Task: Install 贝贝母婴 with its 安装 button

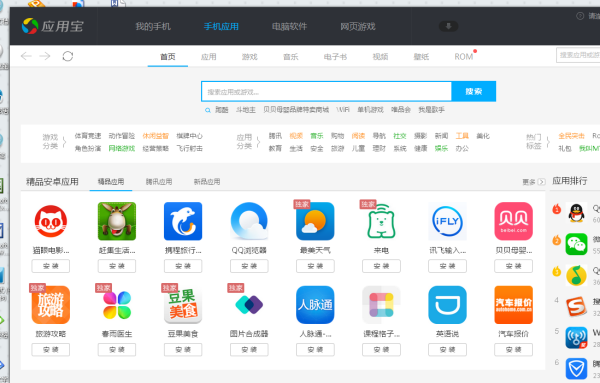Action: click(514, 266)
